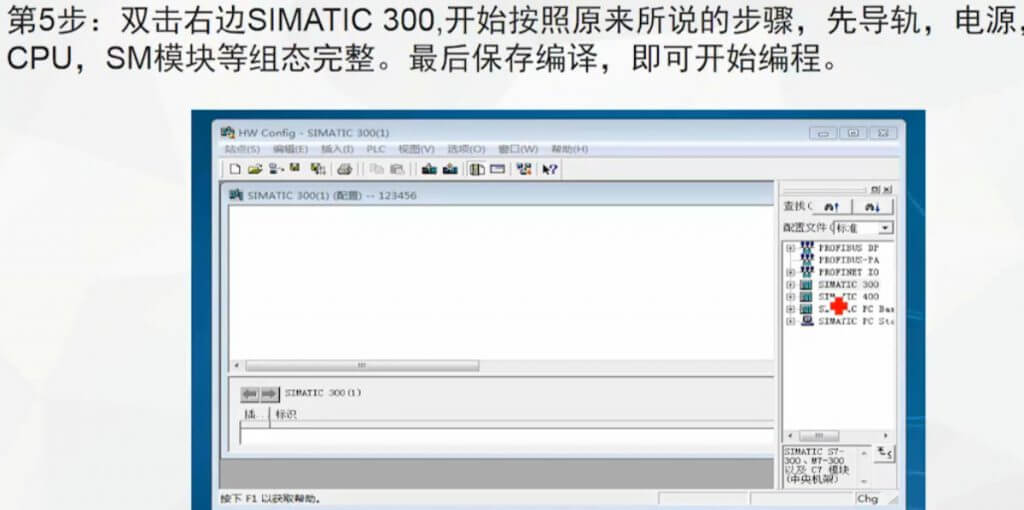The height and width of the screenshot is (510, 1024).
Task: Click the SIMATIC 300(1) label beside arrows
Action: point(323,393)
